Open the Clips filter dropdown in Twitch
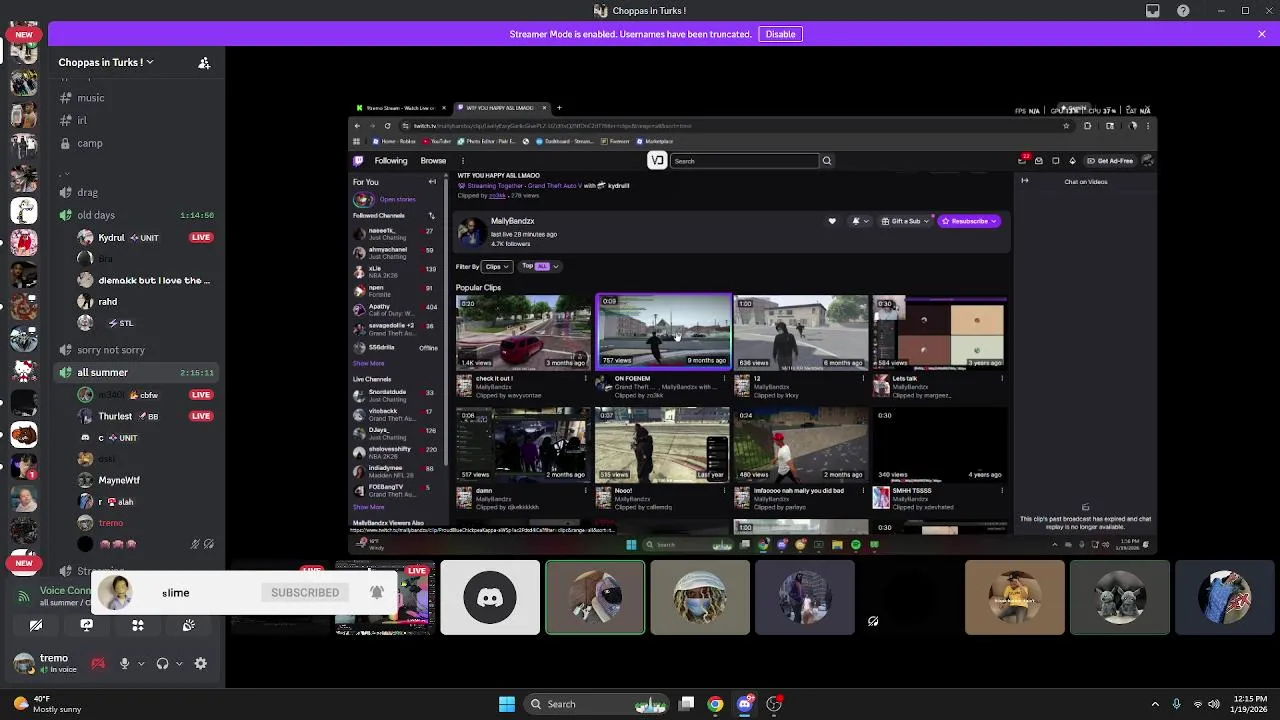Screen dimensions: 1280x720 click(x=497, y=267)
